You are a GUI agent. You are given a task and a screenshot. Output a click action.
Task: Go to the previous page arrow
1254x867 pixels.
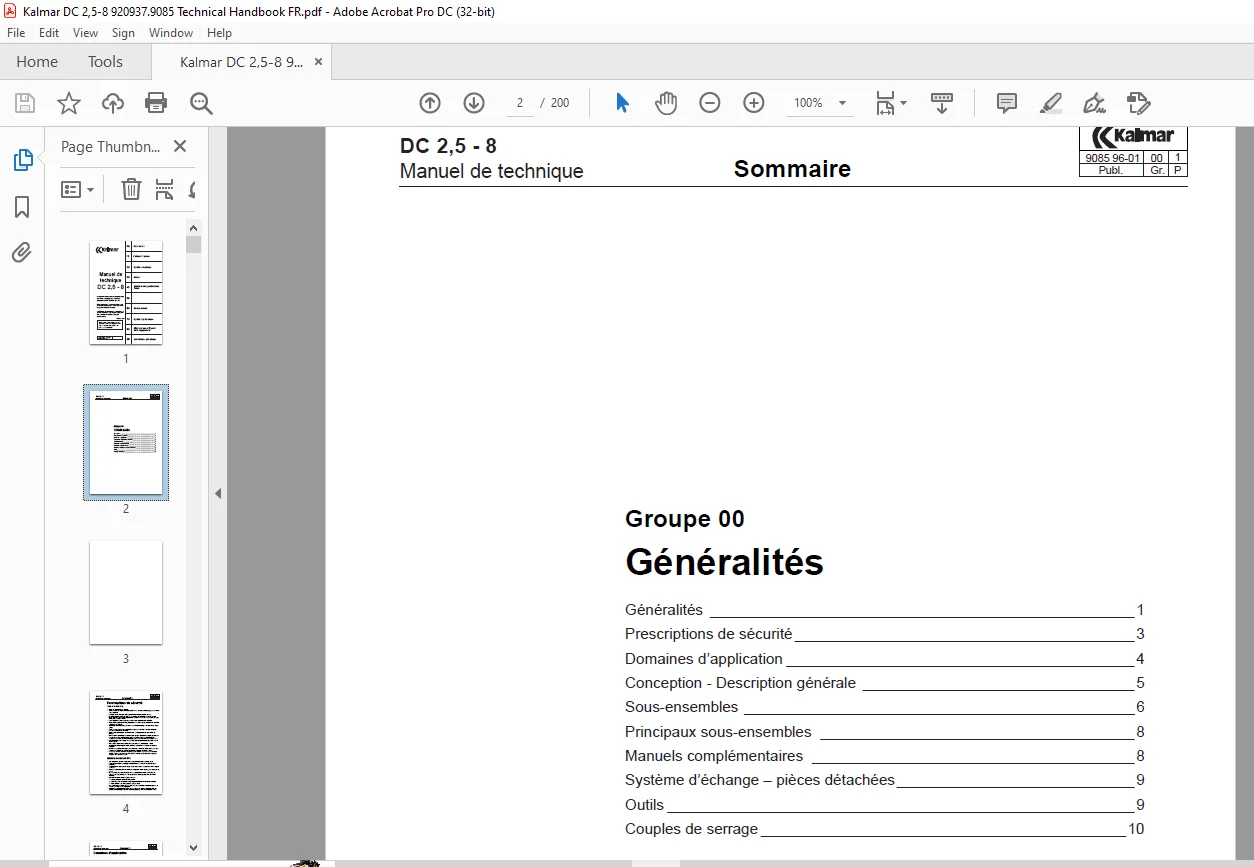[x=430, y=103]
